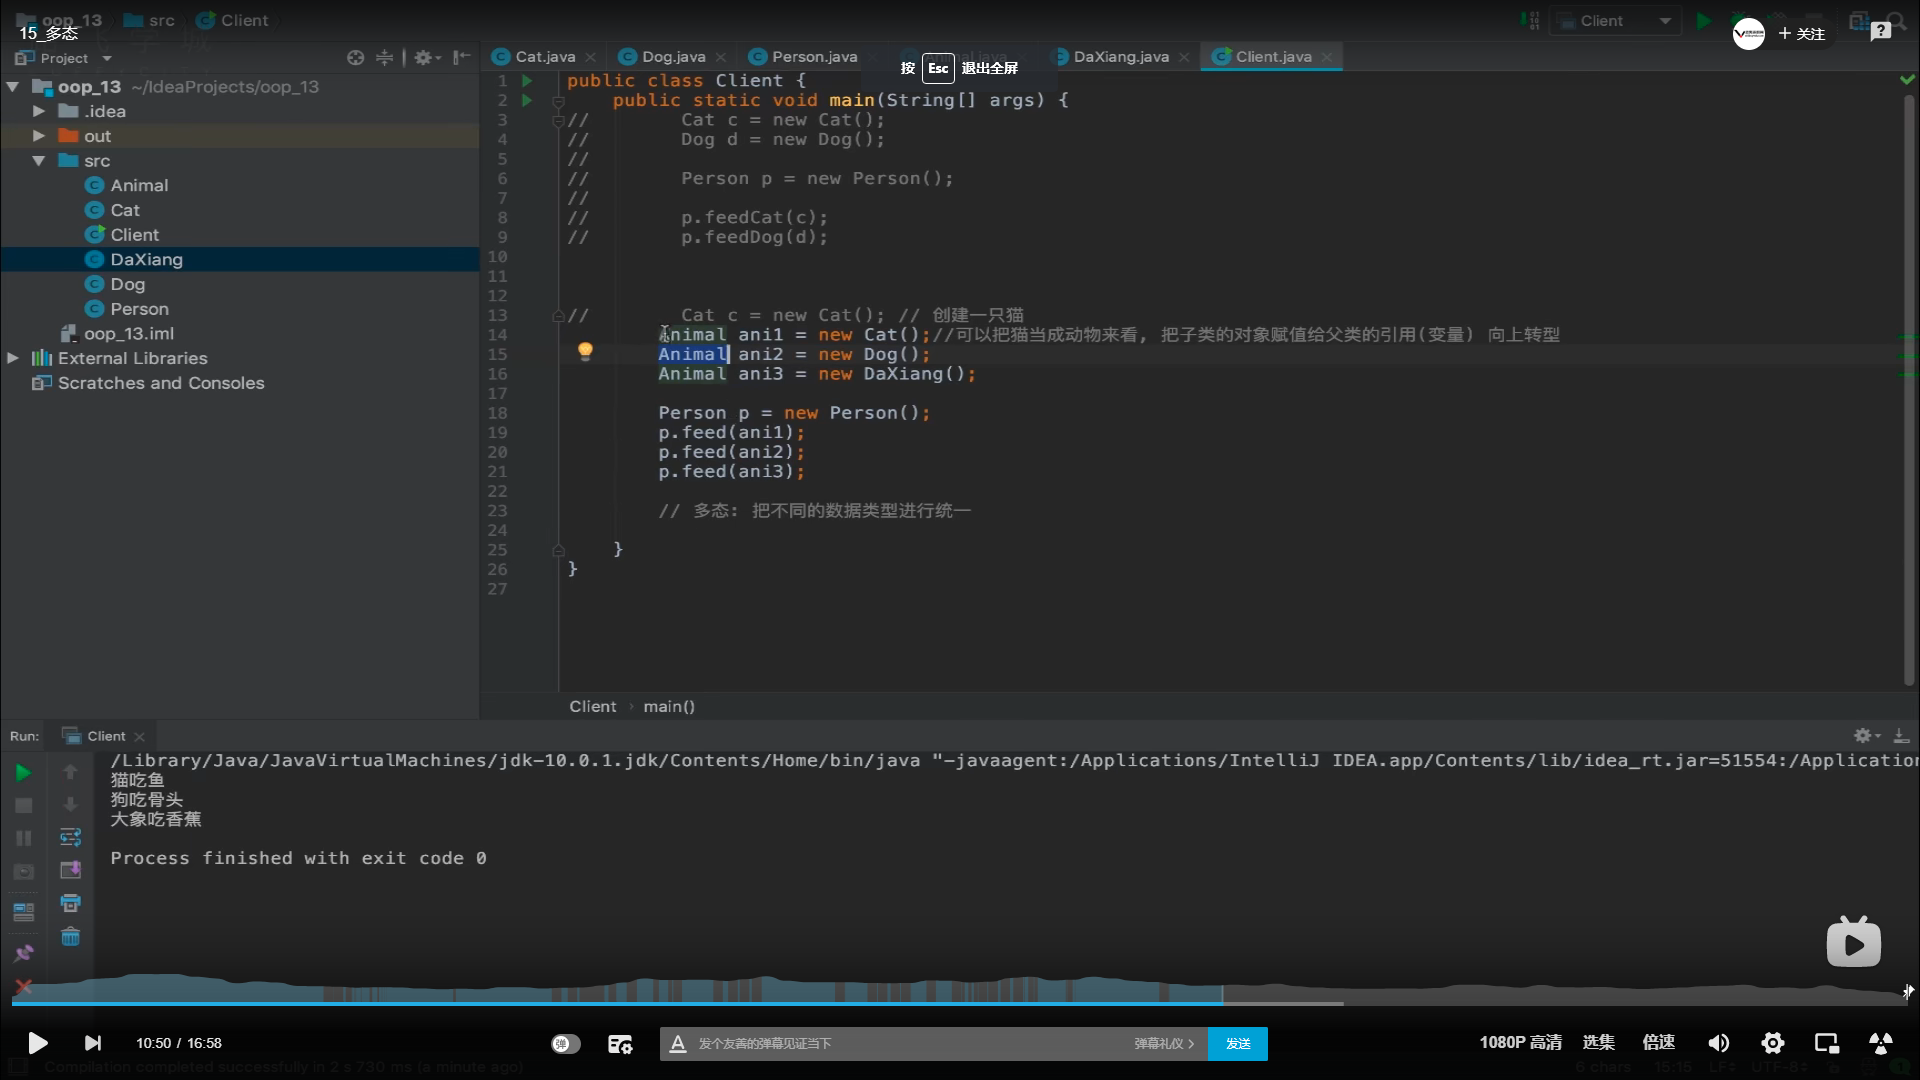1920x1080 pixels.
Task: Toggle soft-wrap in Run console
Action: tap(70, 837)
